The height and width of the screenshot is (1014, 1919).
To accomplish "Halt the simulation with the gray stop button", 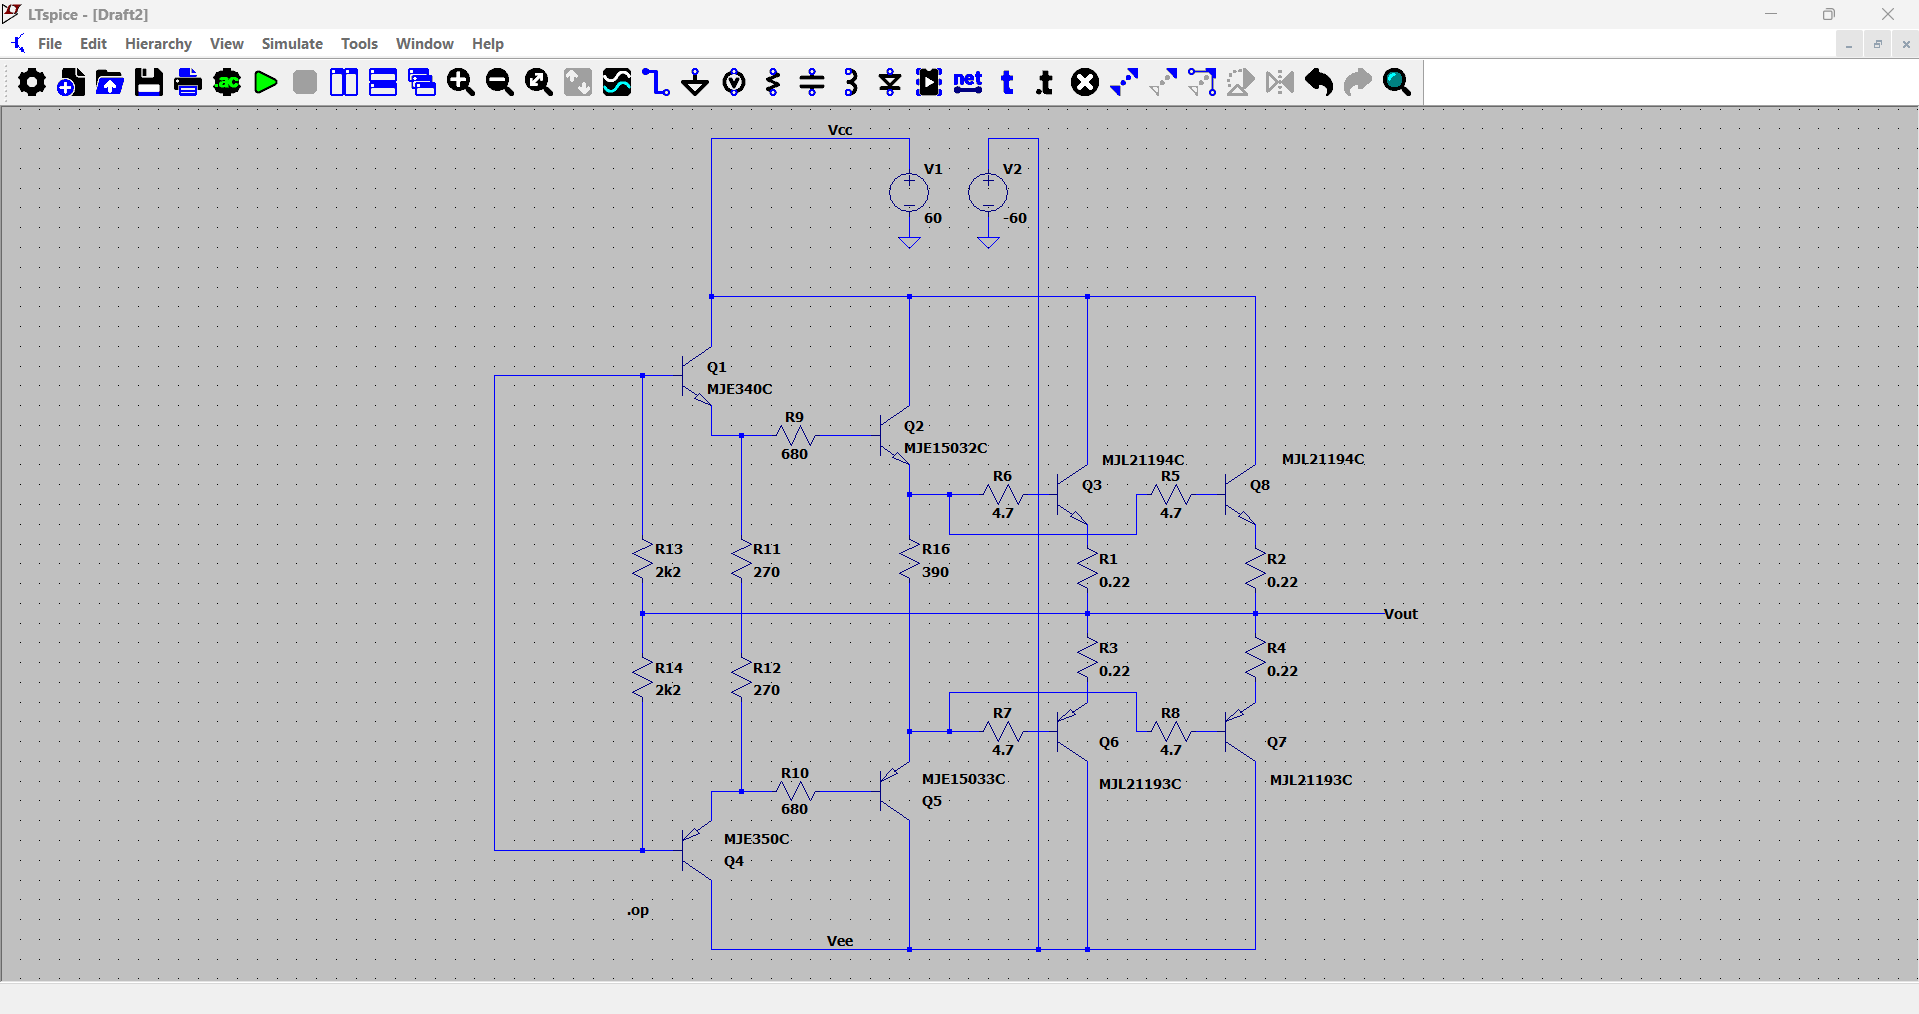I will point(305,82).
